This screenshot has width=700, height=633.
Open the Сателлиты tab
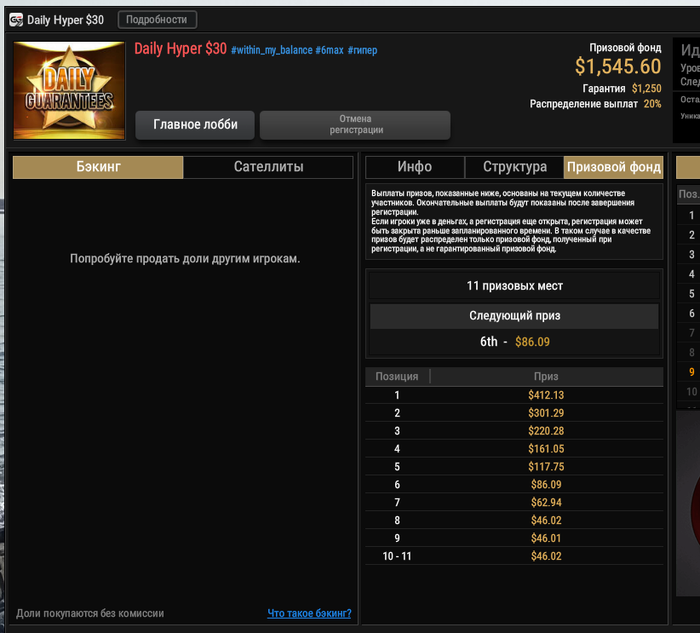(x=268, y=167)
